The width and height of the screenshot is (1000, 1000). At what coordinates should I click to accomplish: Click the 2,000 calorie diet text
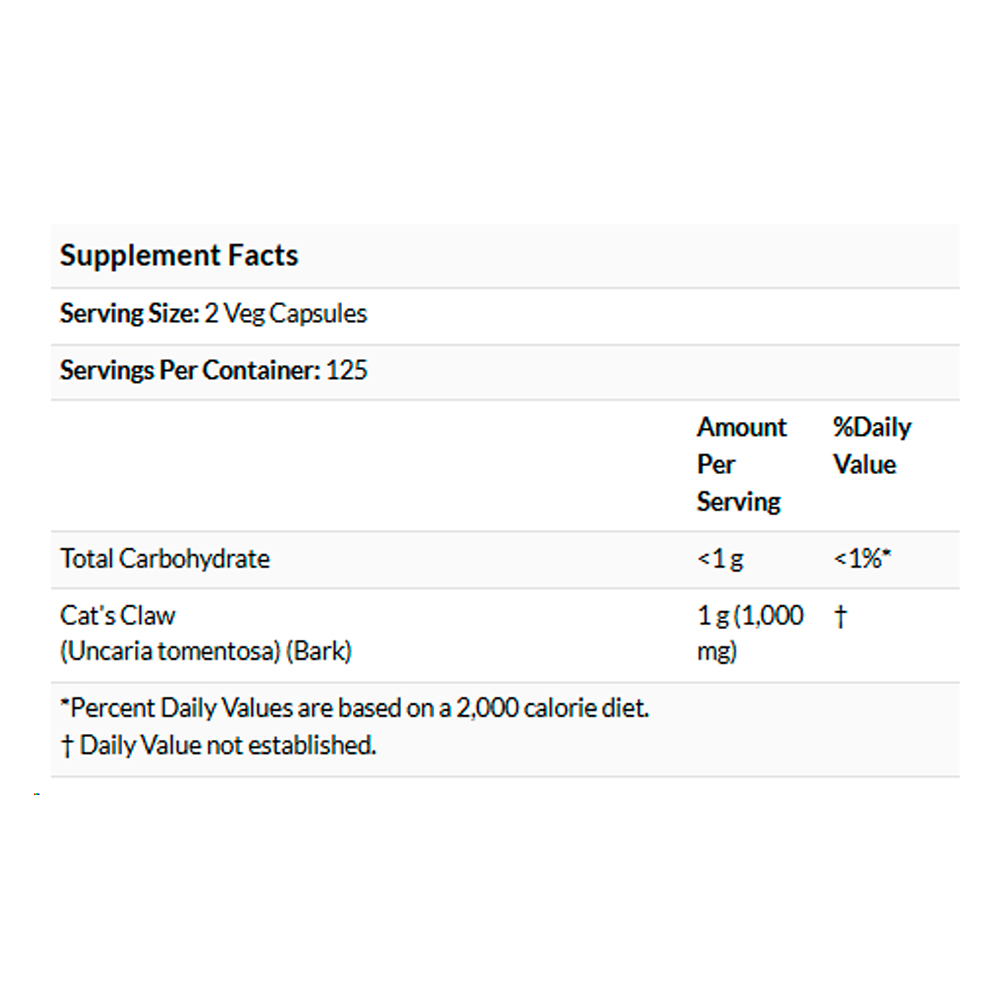point(552,709)
